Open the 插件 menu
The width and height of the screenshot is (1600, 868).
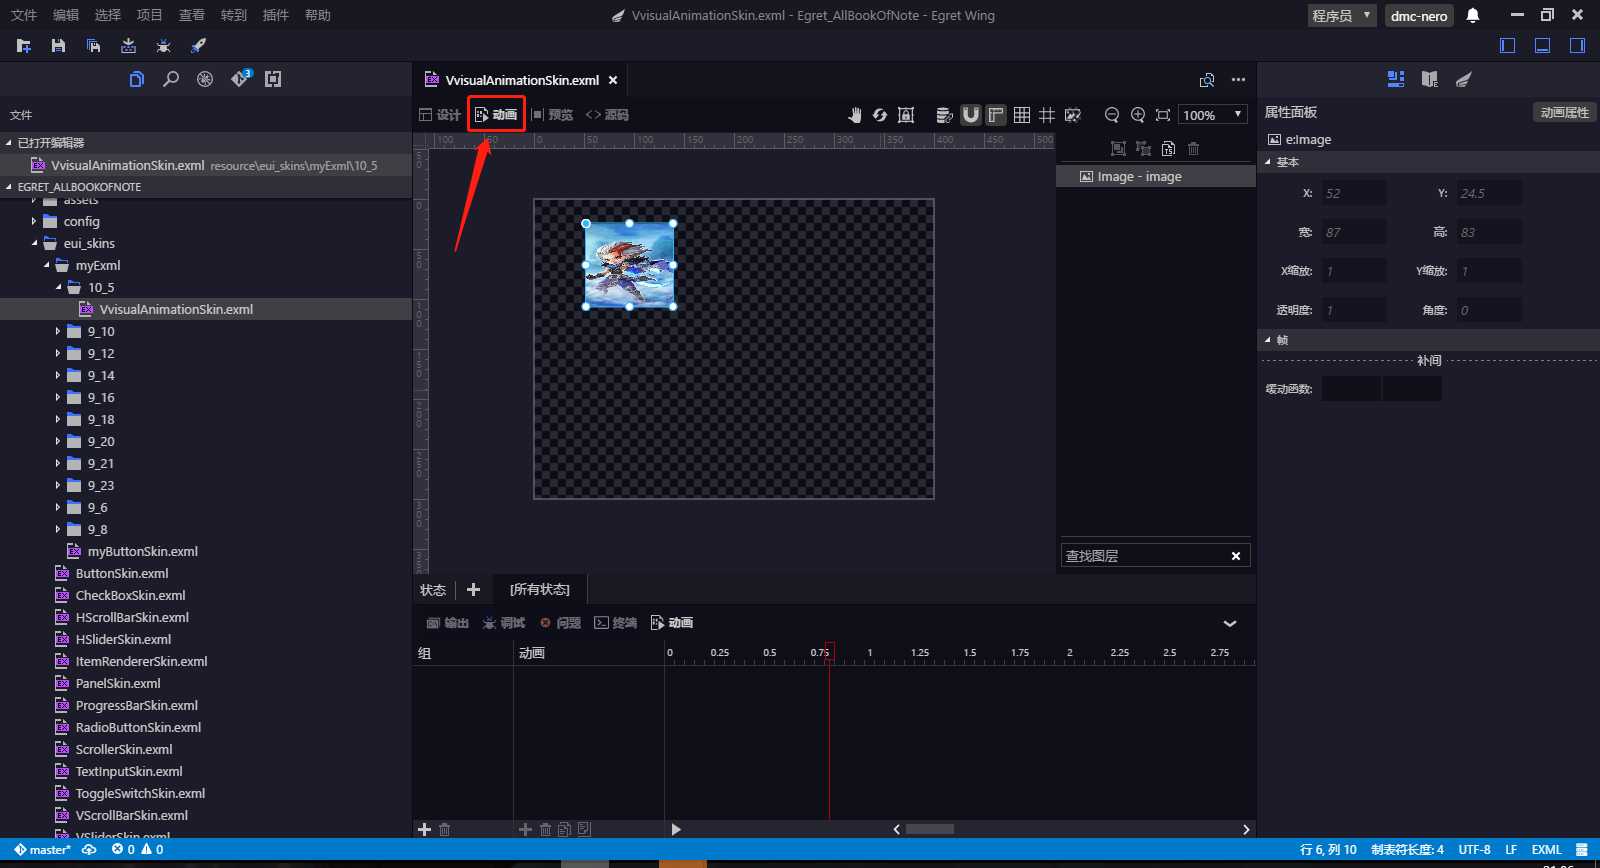click(x=276, y=15)
